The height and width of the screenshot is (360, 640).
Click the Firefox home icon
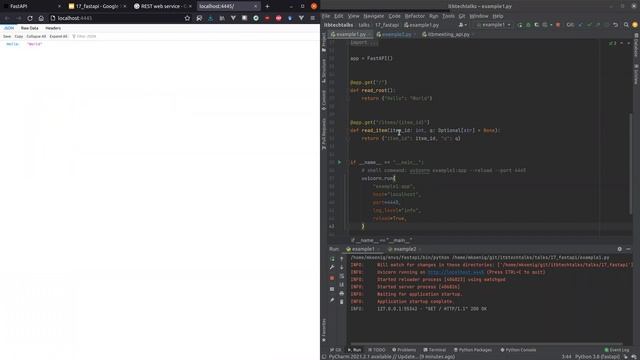tap(41, 18)
